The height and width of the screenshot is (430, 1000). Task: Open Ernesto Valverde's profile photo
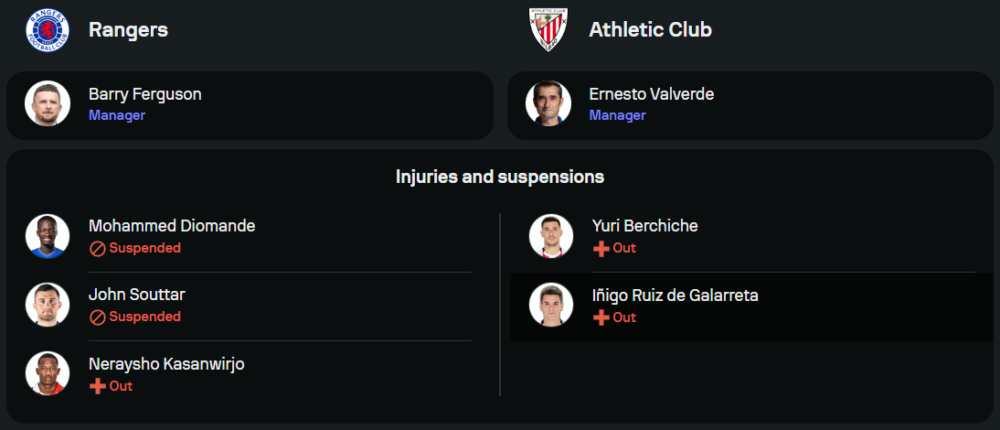[x=548, y=104]
